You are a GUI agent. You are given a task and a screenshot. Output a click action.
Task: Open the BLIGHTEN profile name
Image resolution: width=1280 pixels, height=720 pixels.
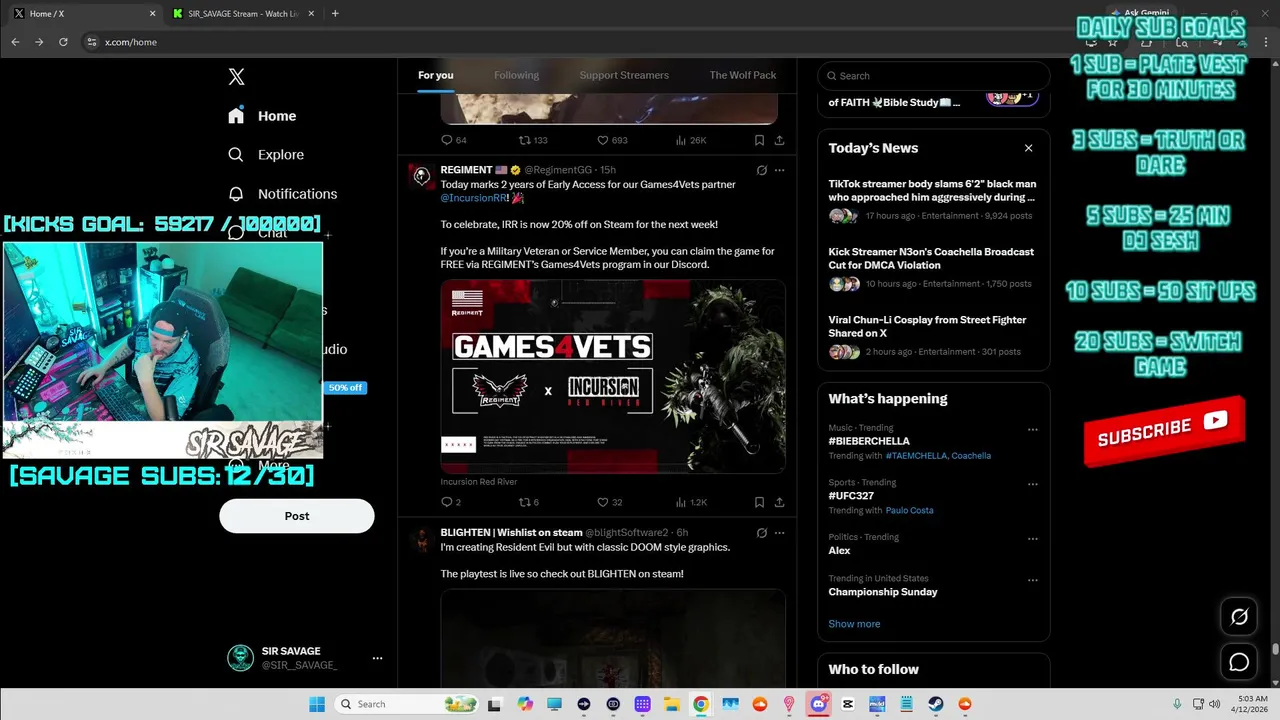click(511, 533)
